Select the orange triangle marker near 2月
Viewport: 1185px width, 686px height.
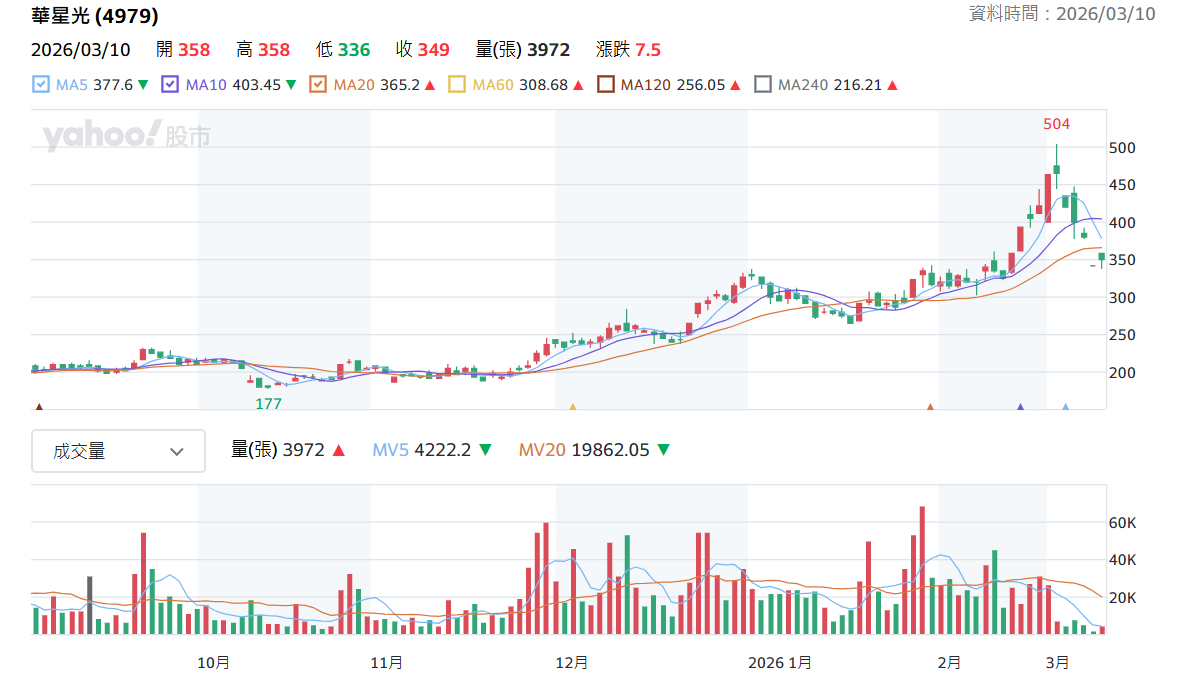[930, 406]
